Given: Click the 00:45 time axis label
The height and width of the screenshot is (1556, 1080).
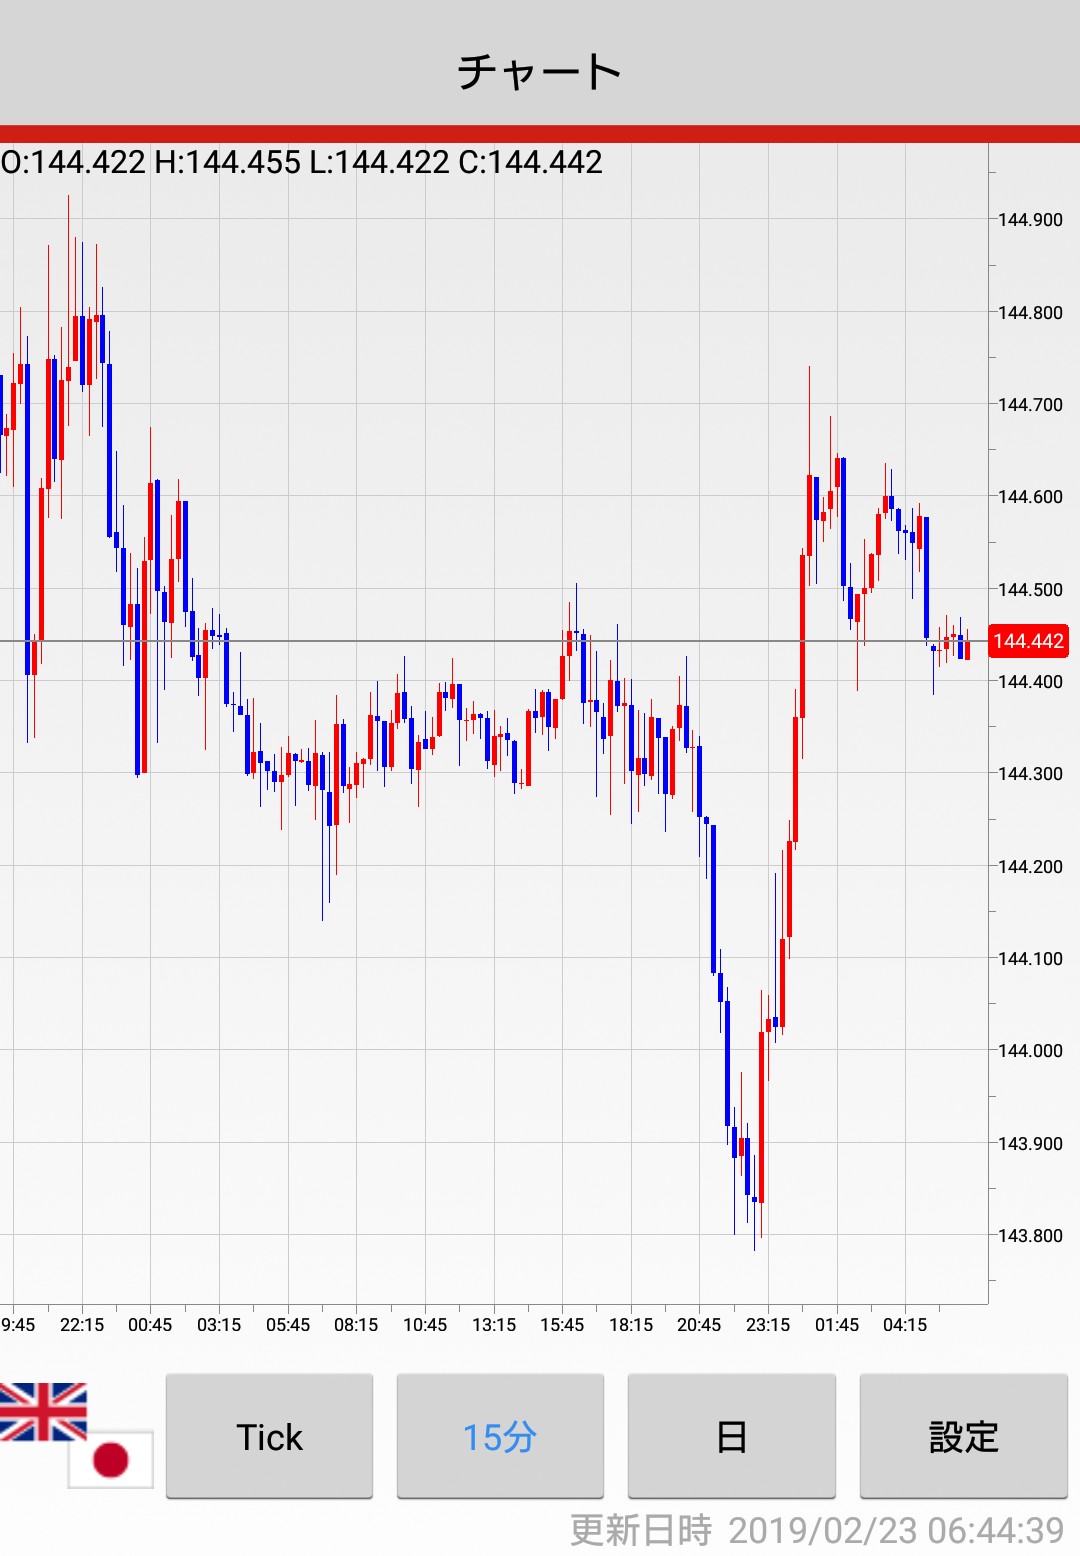Looking at the screenshot, I should coord(150,1325).
